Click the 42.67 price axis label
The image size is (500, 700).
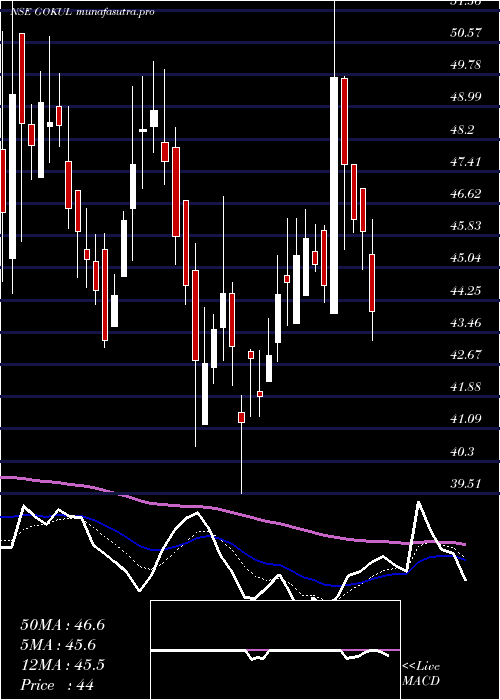[467, 355]
